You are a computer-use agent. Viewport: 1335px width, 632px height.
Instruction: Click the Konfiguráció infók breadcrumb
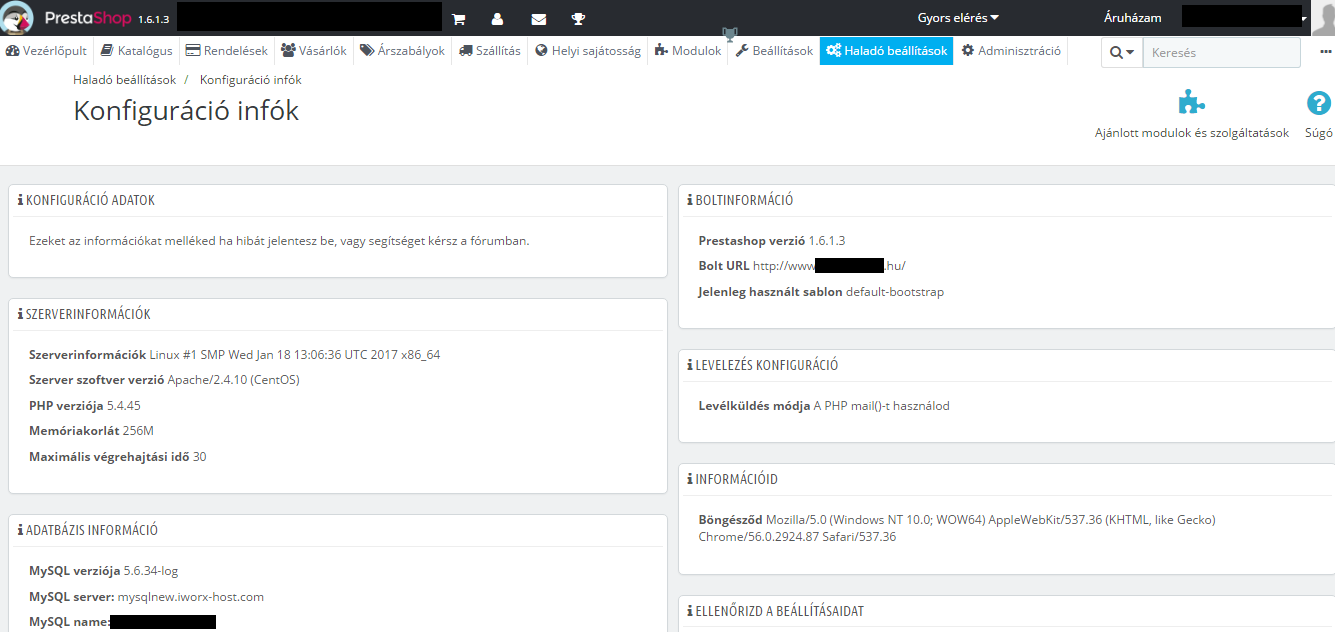click(251, 80)
